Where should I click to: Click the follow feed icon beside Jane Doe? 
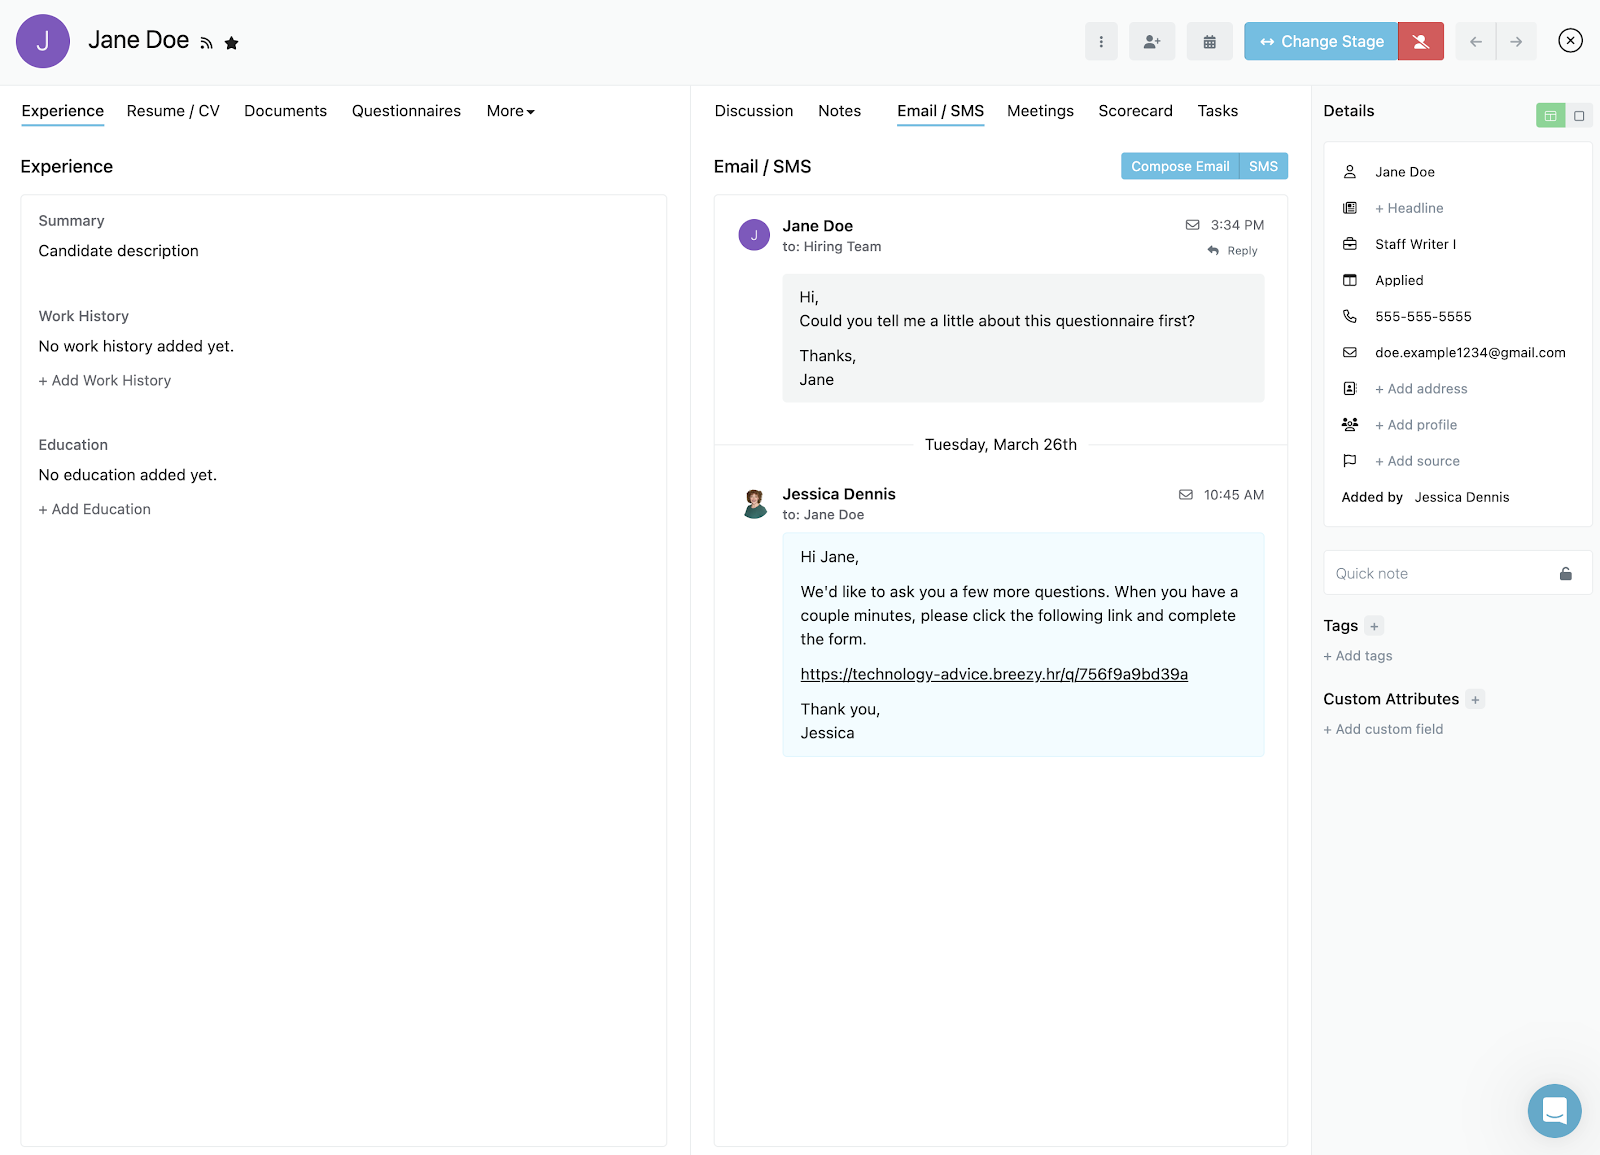[x=206, y=43]
